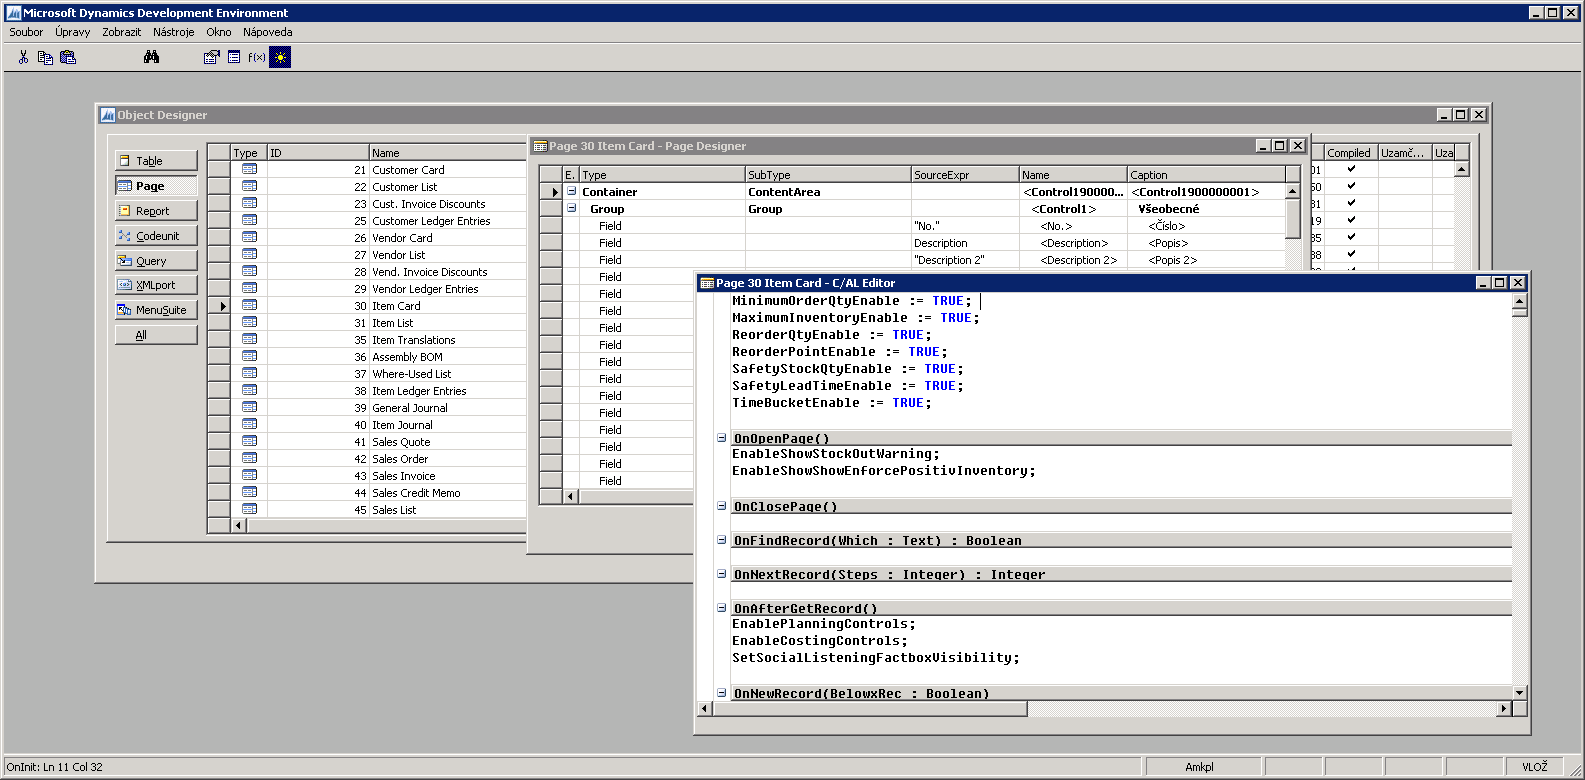This screenshot has height=780, width=1585.
Task: Select the XMLport object type button
Action: point(156,285)
